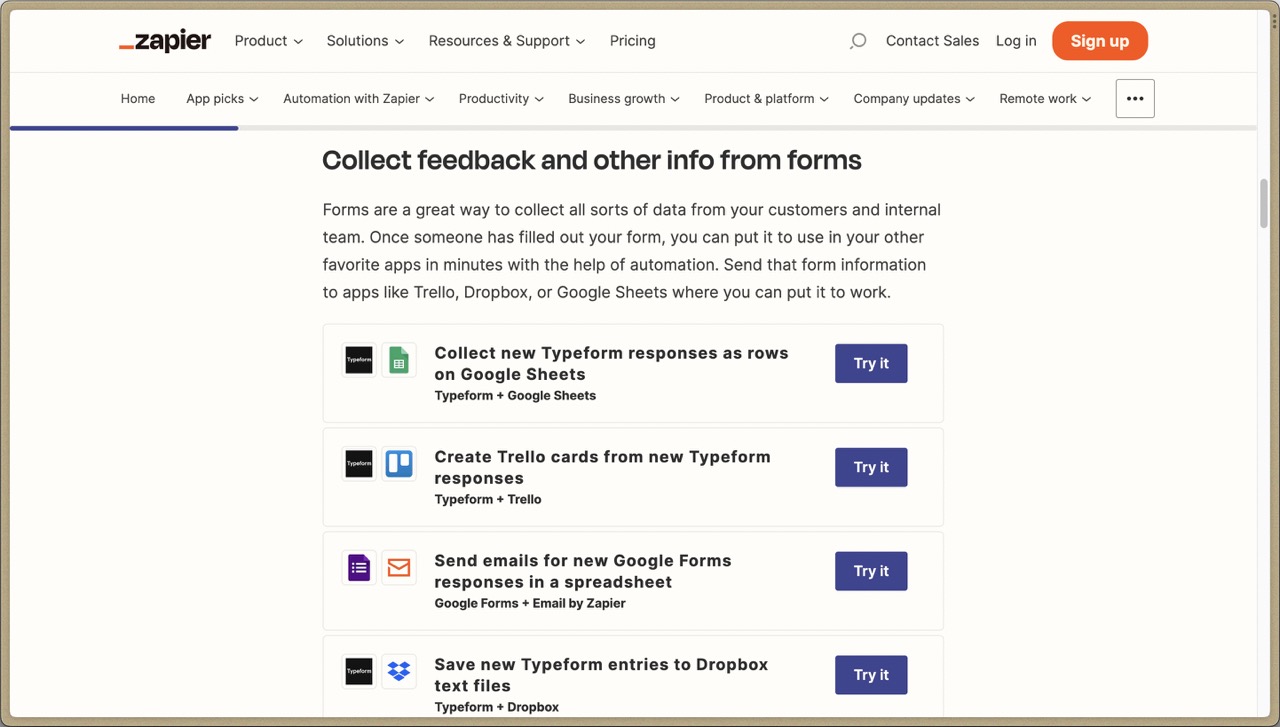Open the search magnifier icon
This screenshot has height=727, width=1280.
pos(857,41)
